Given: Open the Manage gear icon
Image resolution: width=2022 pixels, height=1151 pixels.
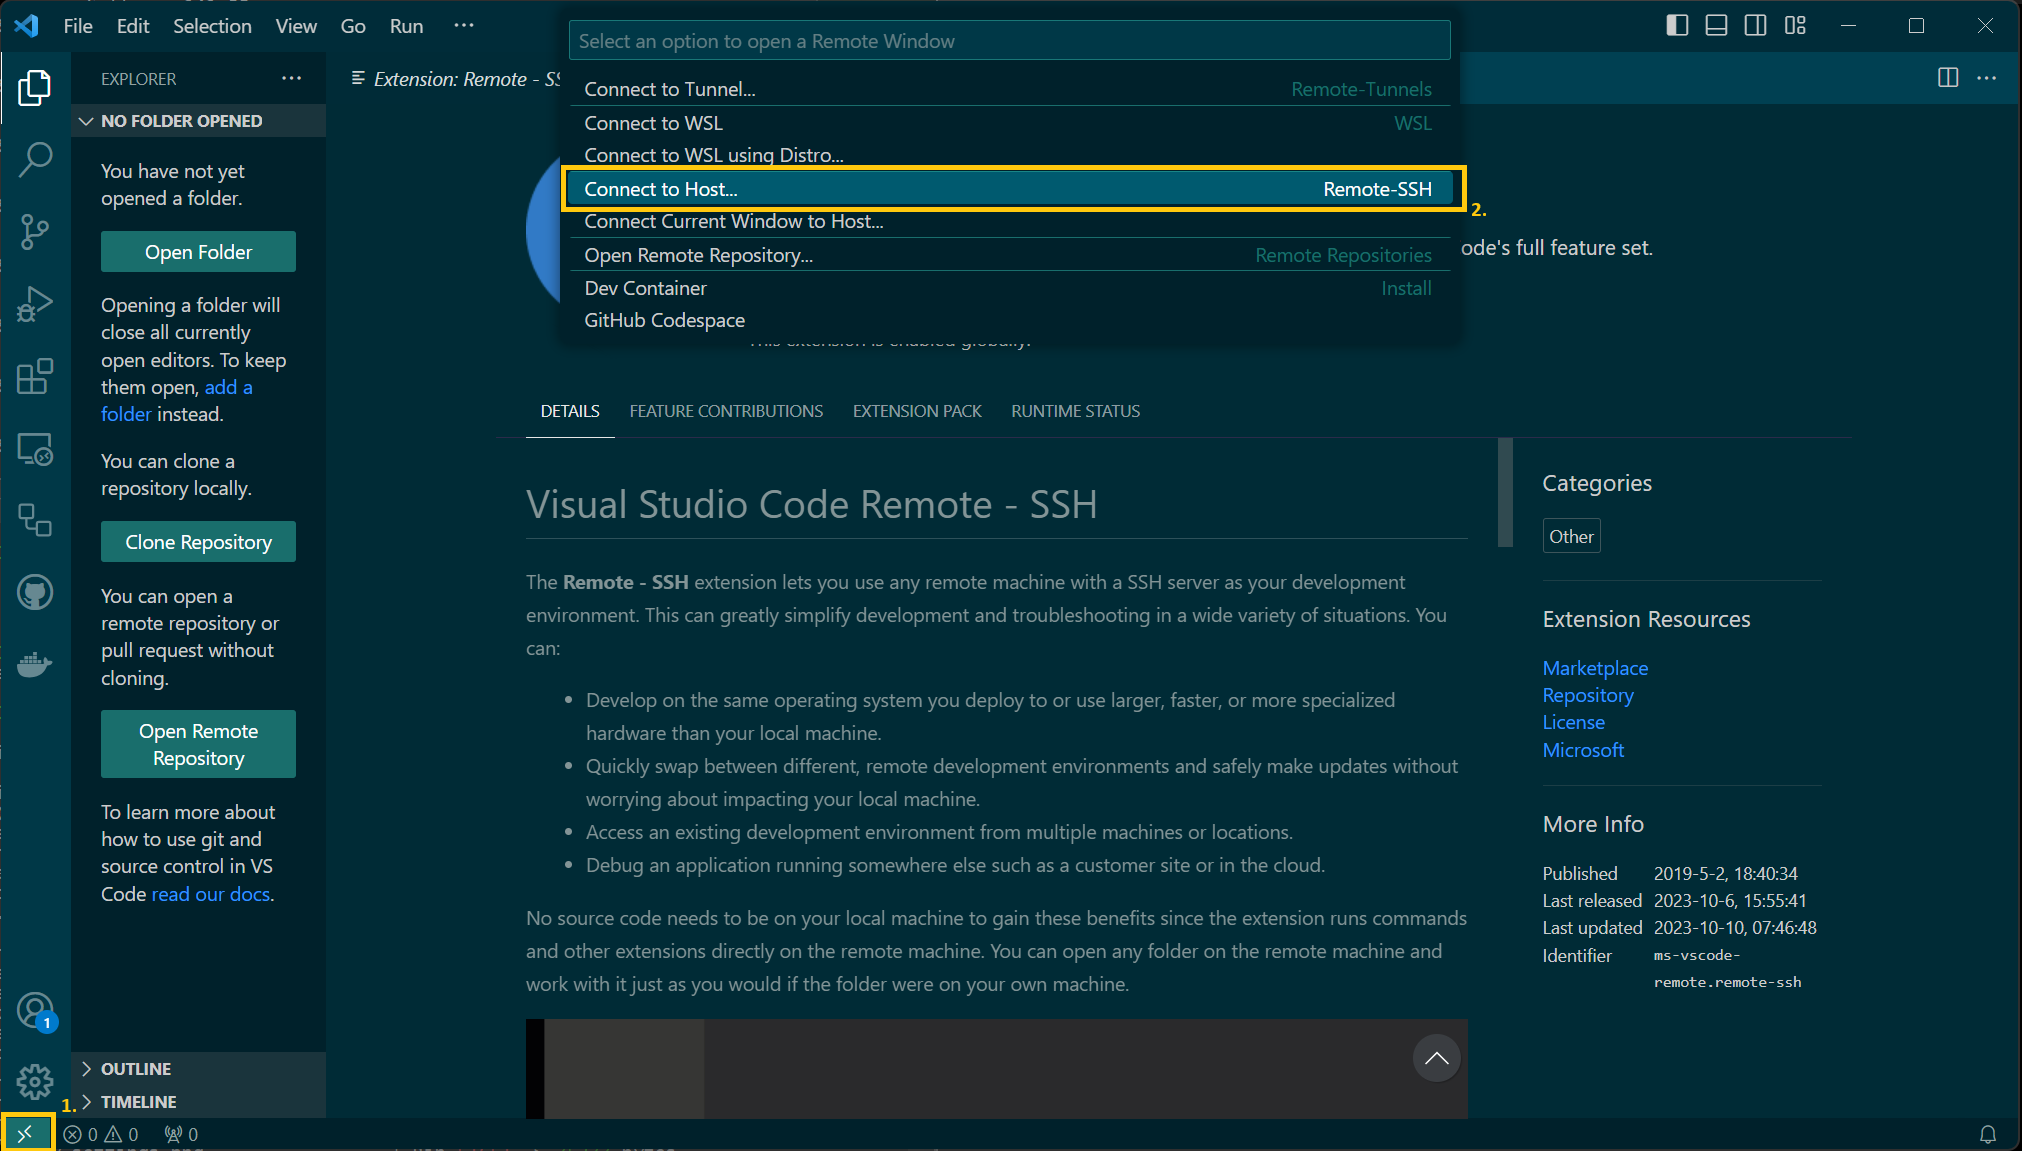Looking at the screenshot, I should (35, 1080).
